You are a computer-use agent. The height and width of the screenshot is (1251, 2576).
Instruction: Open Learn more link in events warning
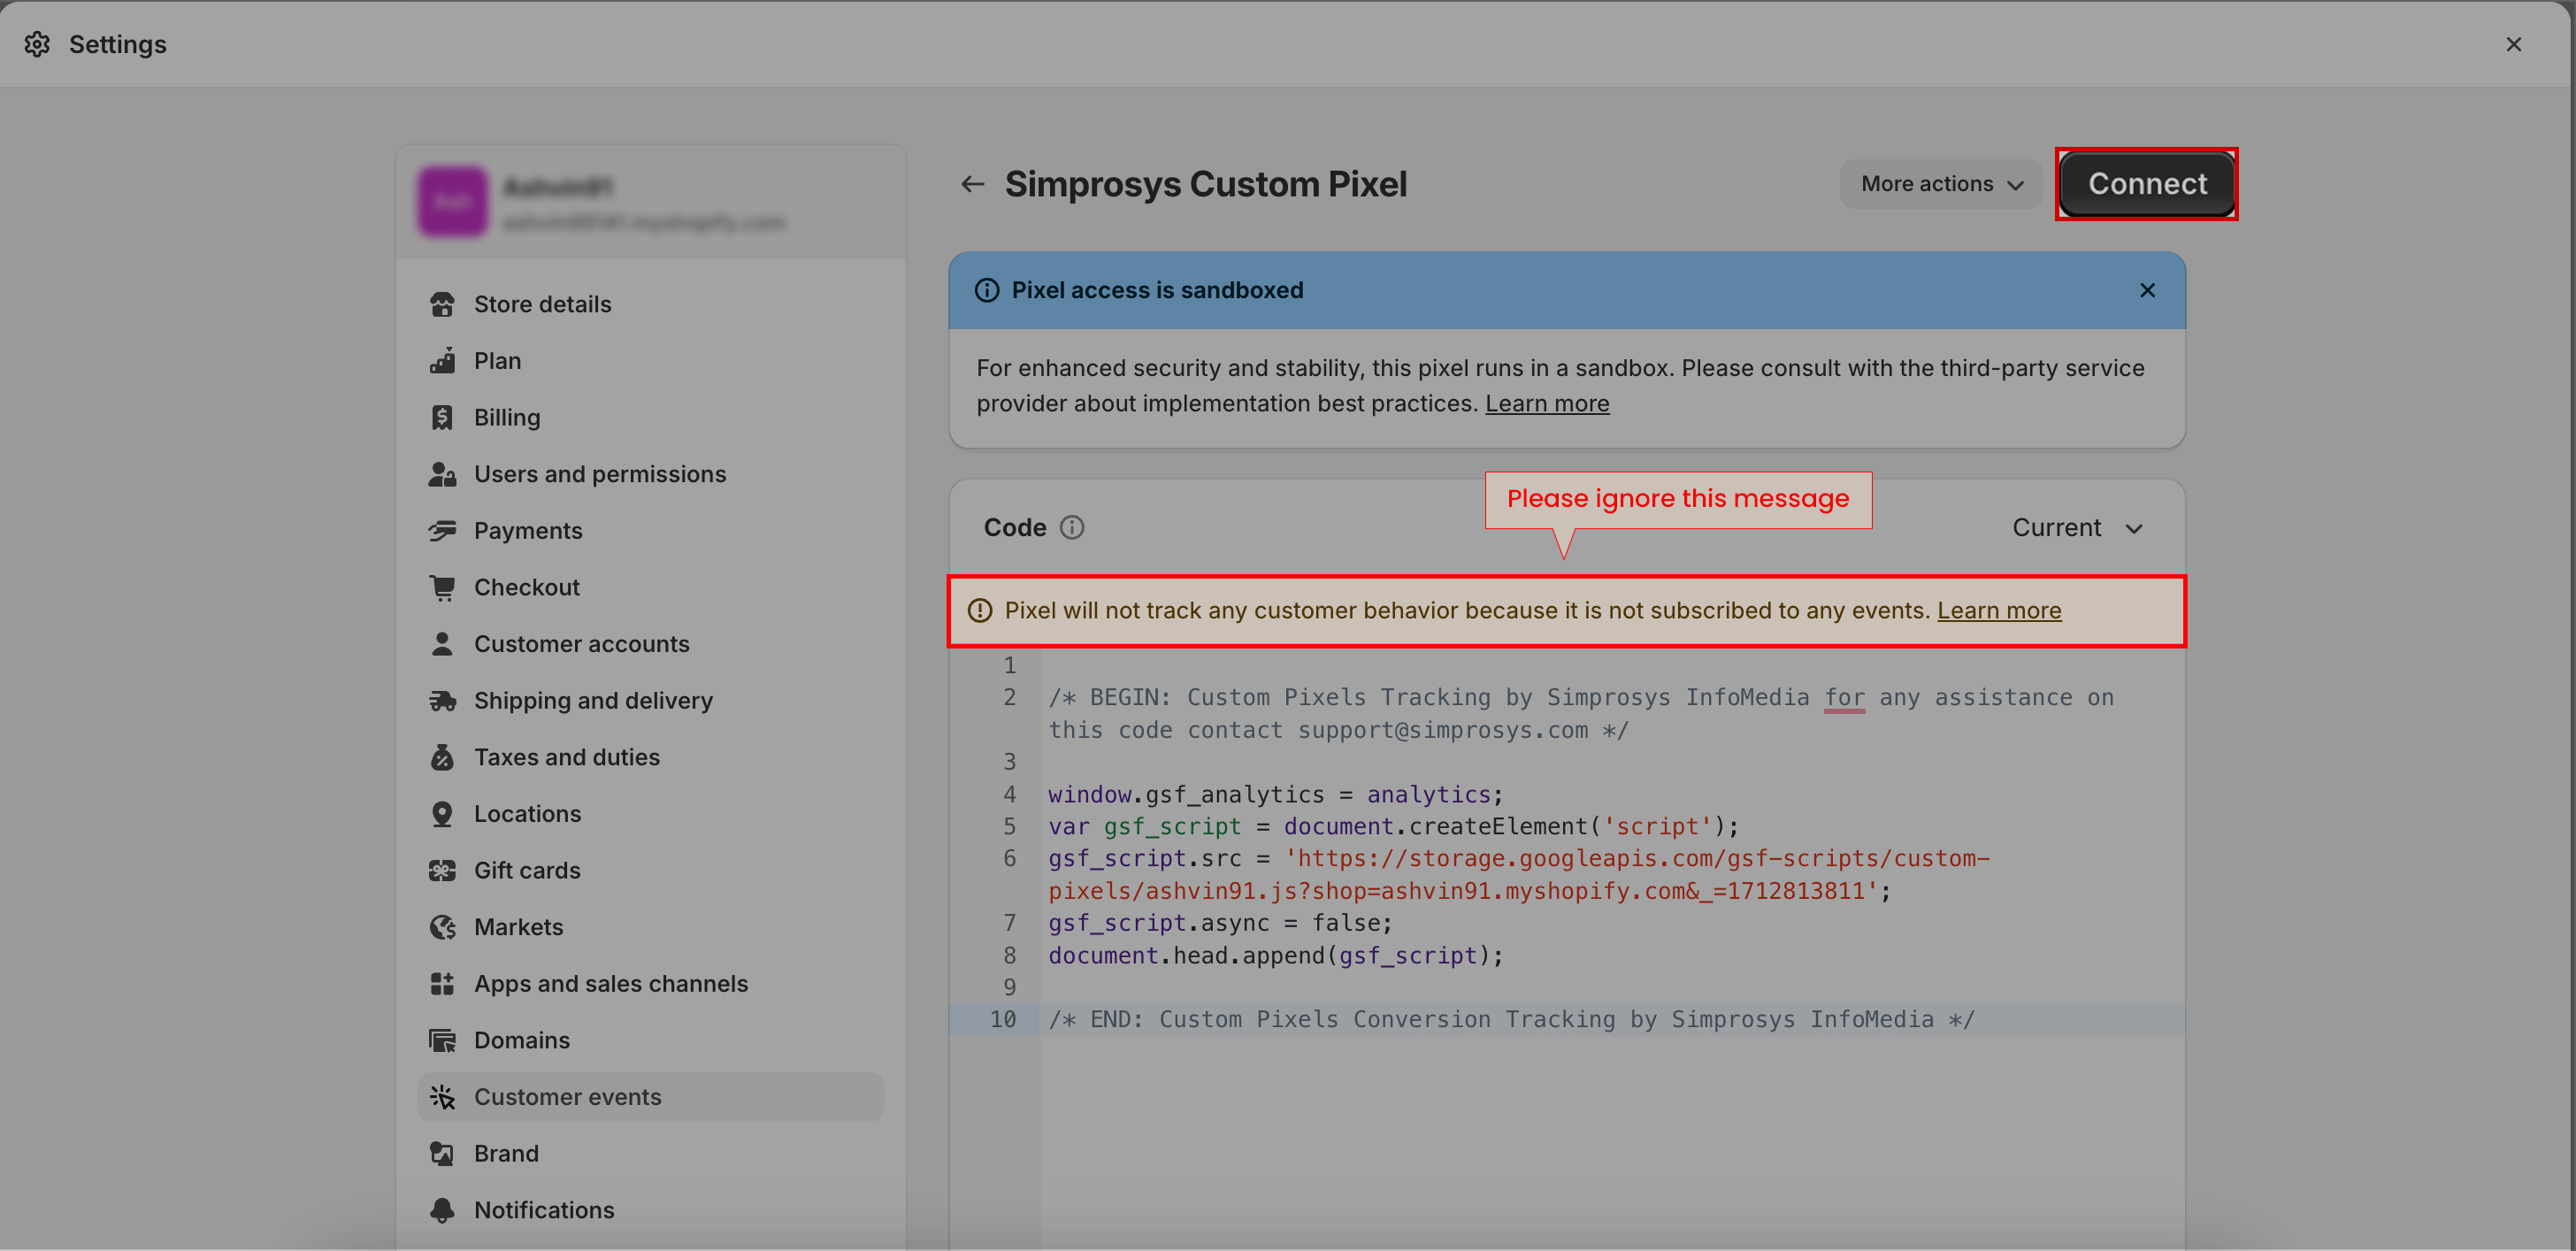pos(1999,610)
